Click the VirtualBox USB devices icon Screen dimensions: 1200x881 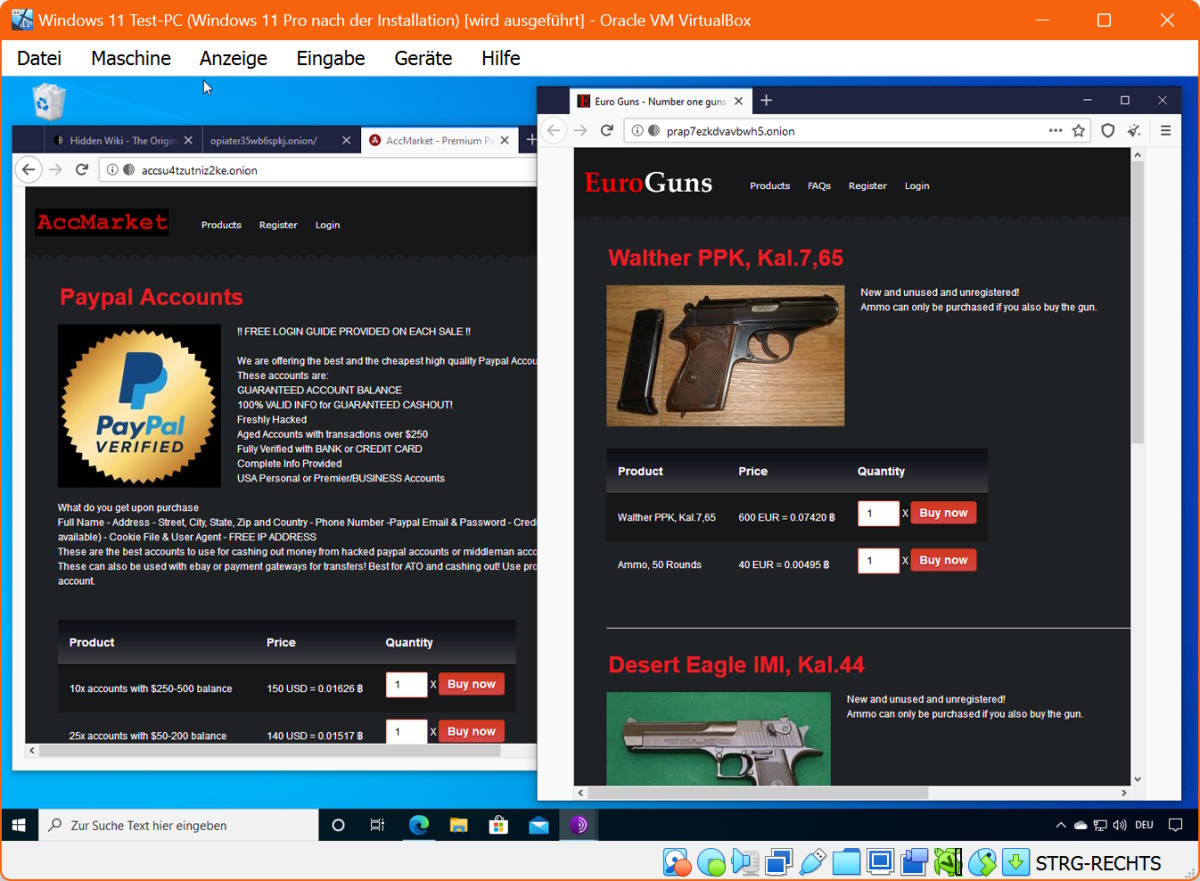(x=813, y=862)
